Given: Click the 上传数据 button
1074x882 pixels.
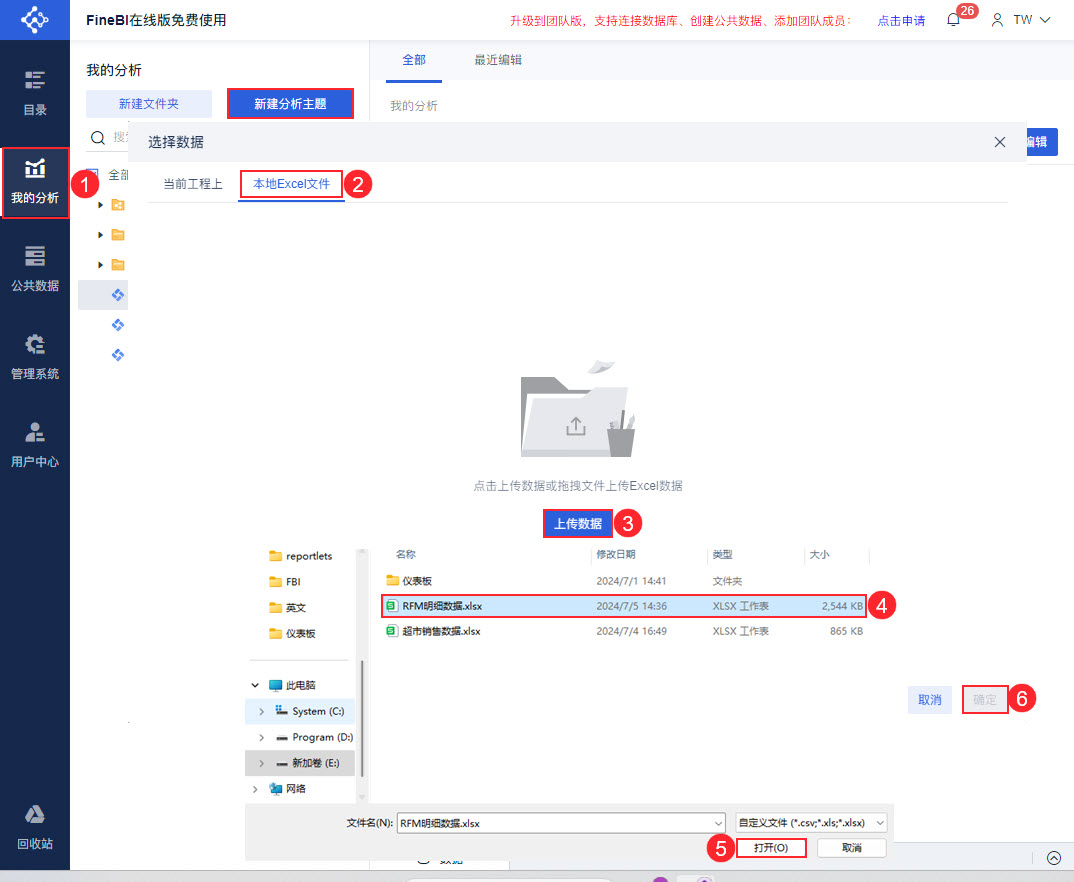Looking at the screenshot, I should coord(577,523).
